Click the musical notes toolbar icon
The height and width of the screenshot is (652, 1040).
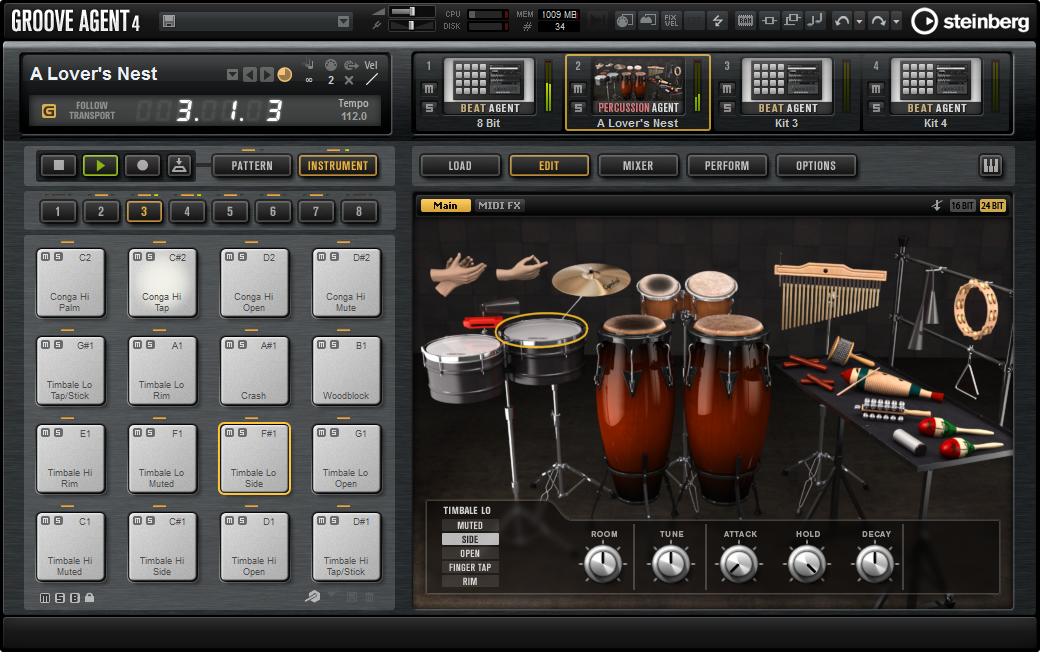tap(814, 21)
